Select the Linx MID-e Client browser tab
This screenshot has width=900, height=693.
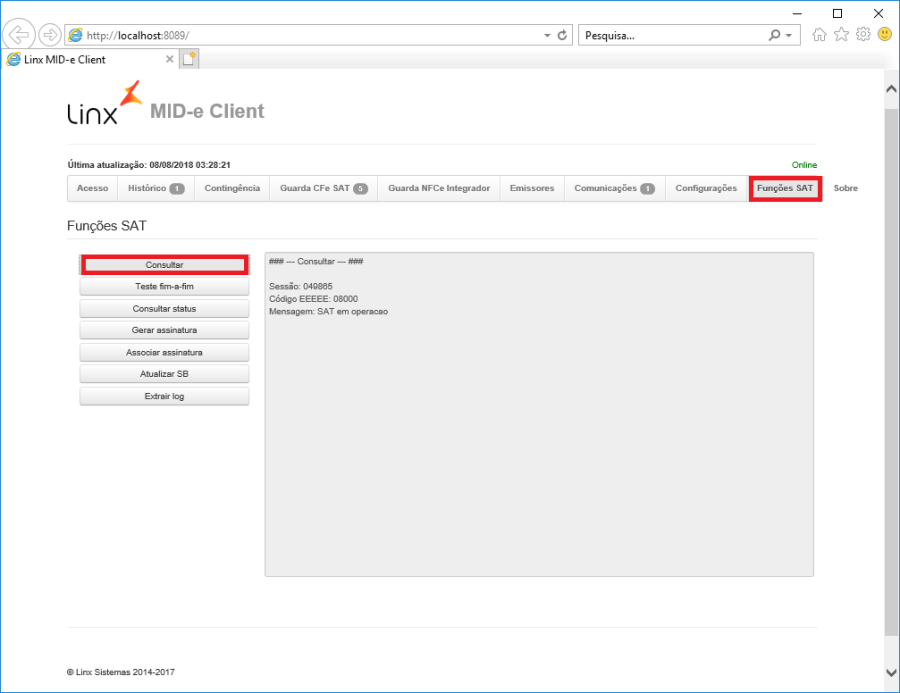click(x=90, y=59)
